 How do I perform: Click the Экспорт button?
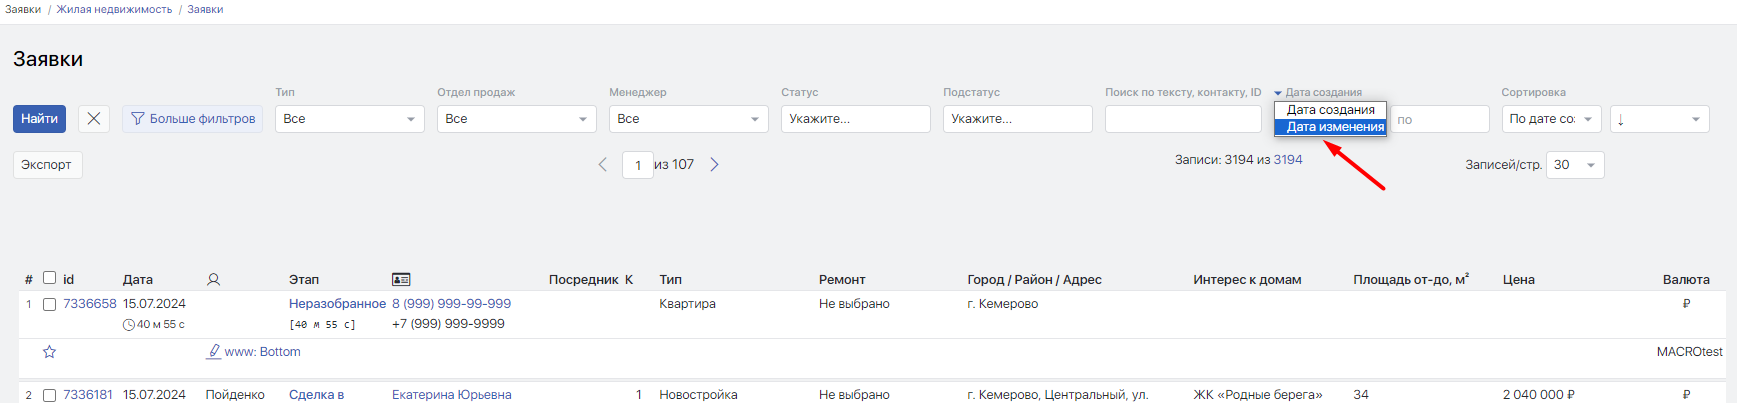point(47,165)
